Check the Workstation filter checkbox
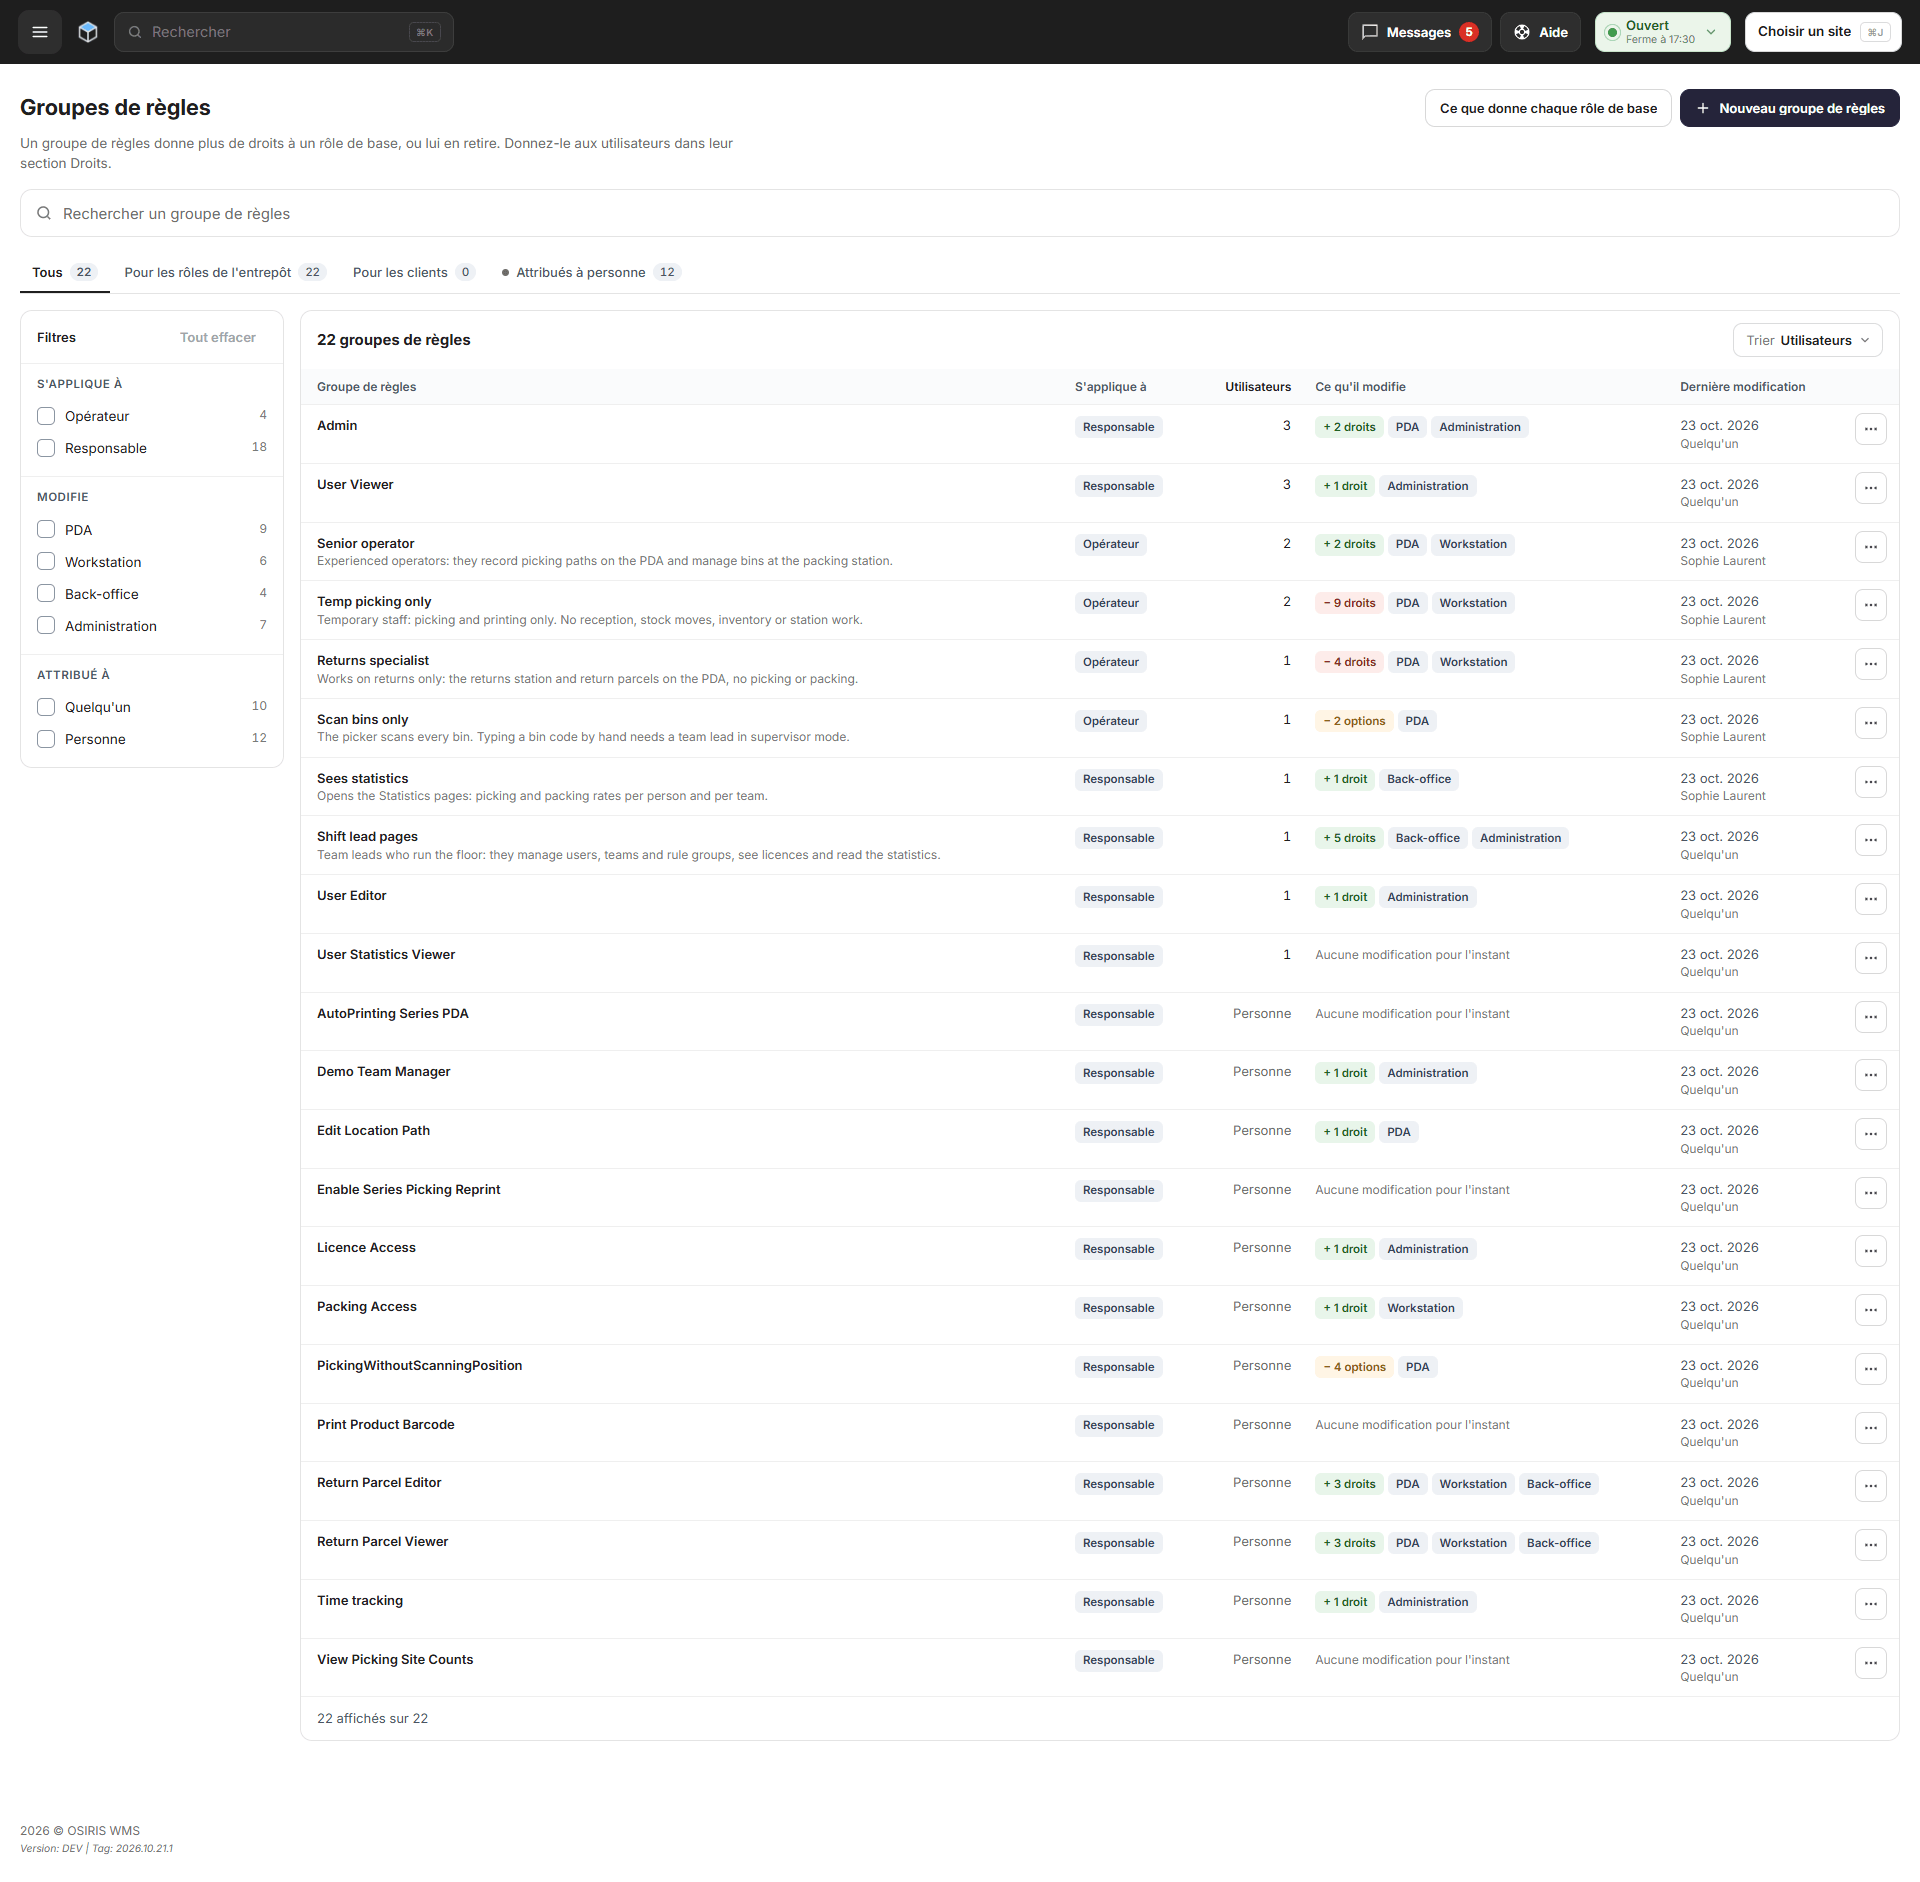The width and height of the screenshot is (1920, 1882). [x=46, y=562]
